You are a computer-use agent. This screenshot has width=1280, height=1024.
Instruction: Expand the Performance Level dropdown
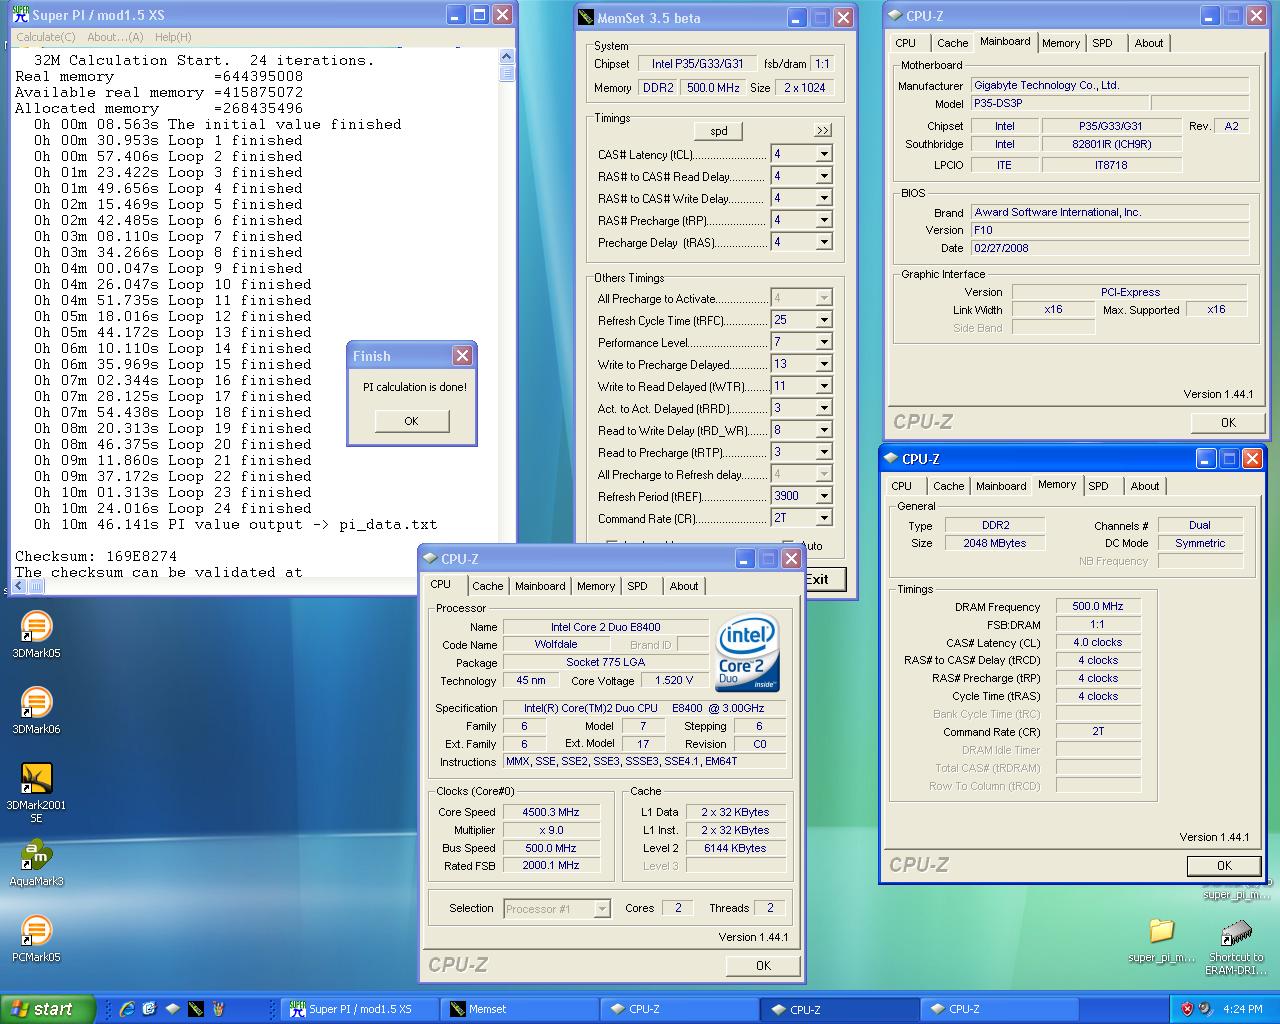click(x=824, y=342)
